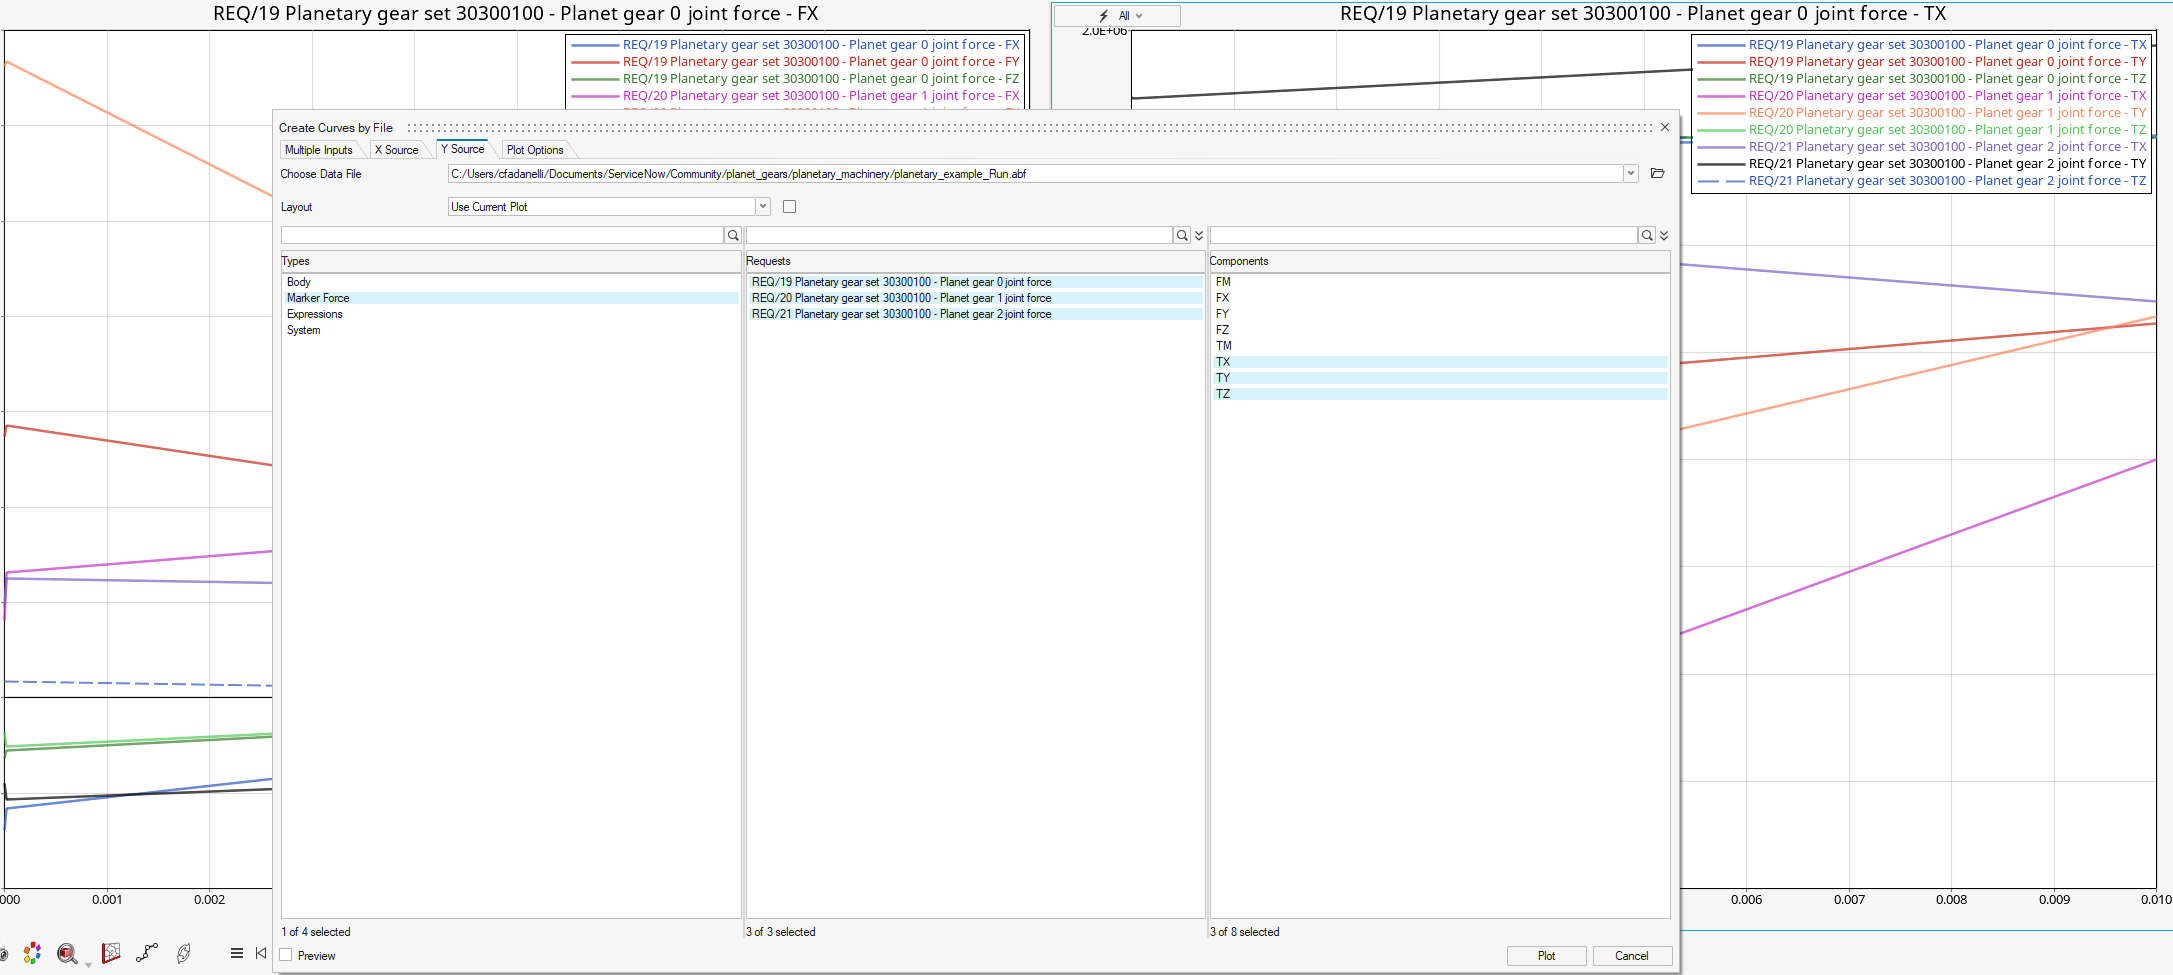Switch to the X Source tab
This screenshot has height=975, width=2173.
click(397, 150)
